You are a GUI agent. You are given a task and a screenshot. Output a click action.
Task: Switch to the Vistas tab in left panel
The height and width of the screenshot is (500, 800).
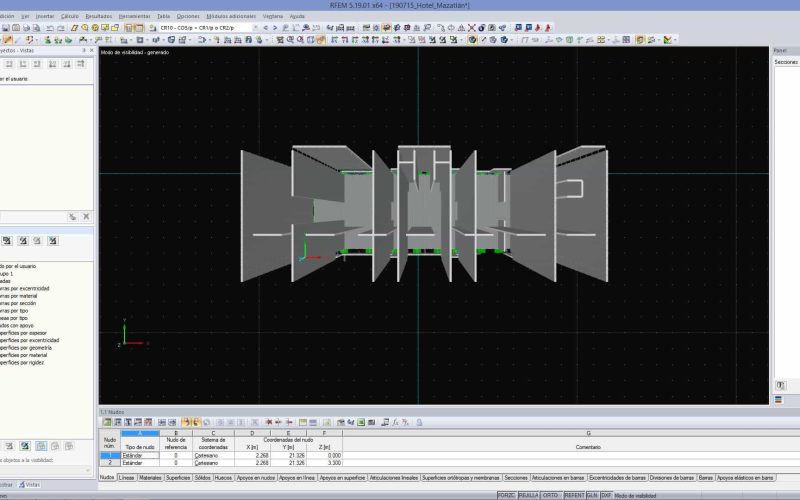pyautogui.click(x=30, y=485)
